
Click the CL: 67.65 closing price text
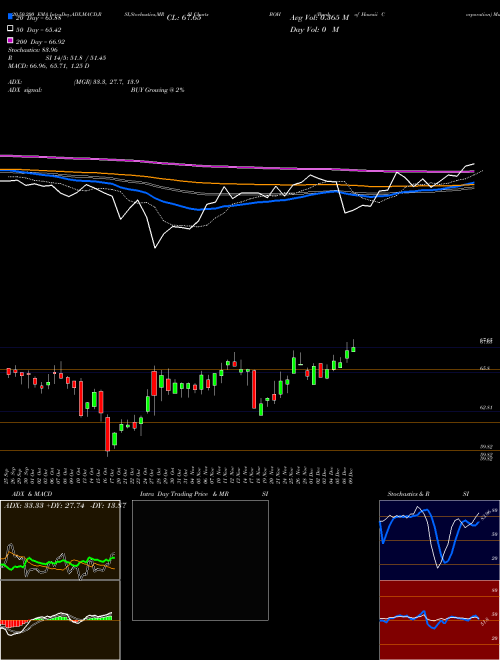pos(184,18)
